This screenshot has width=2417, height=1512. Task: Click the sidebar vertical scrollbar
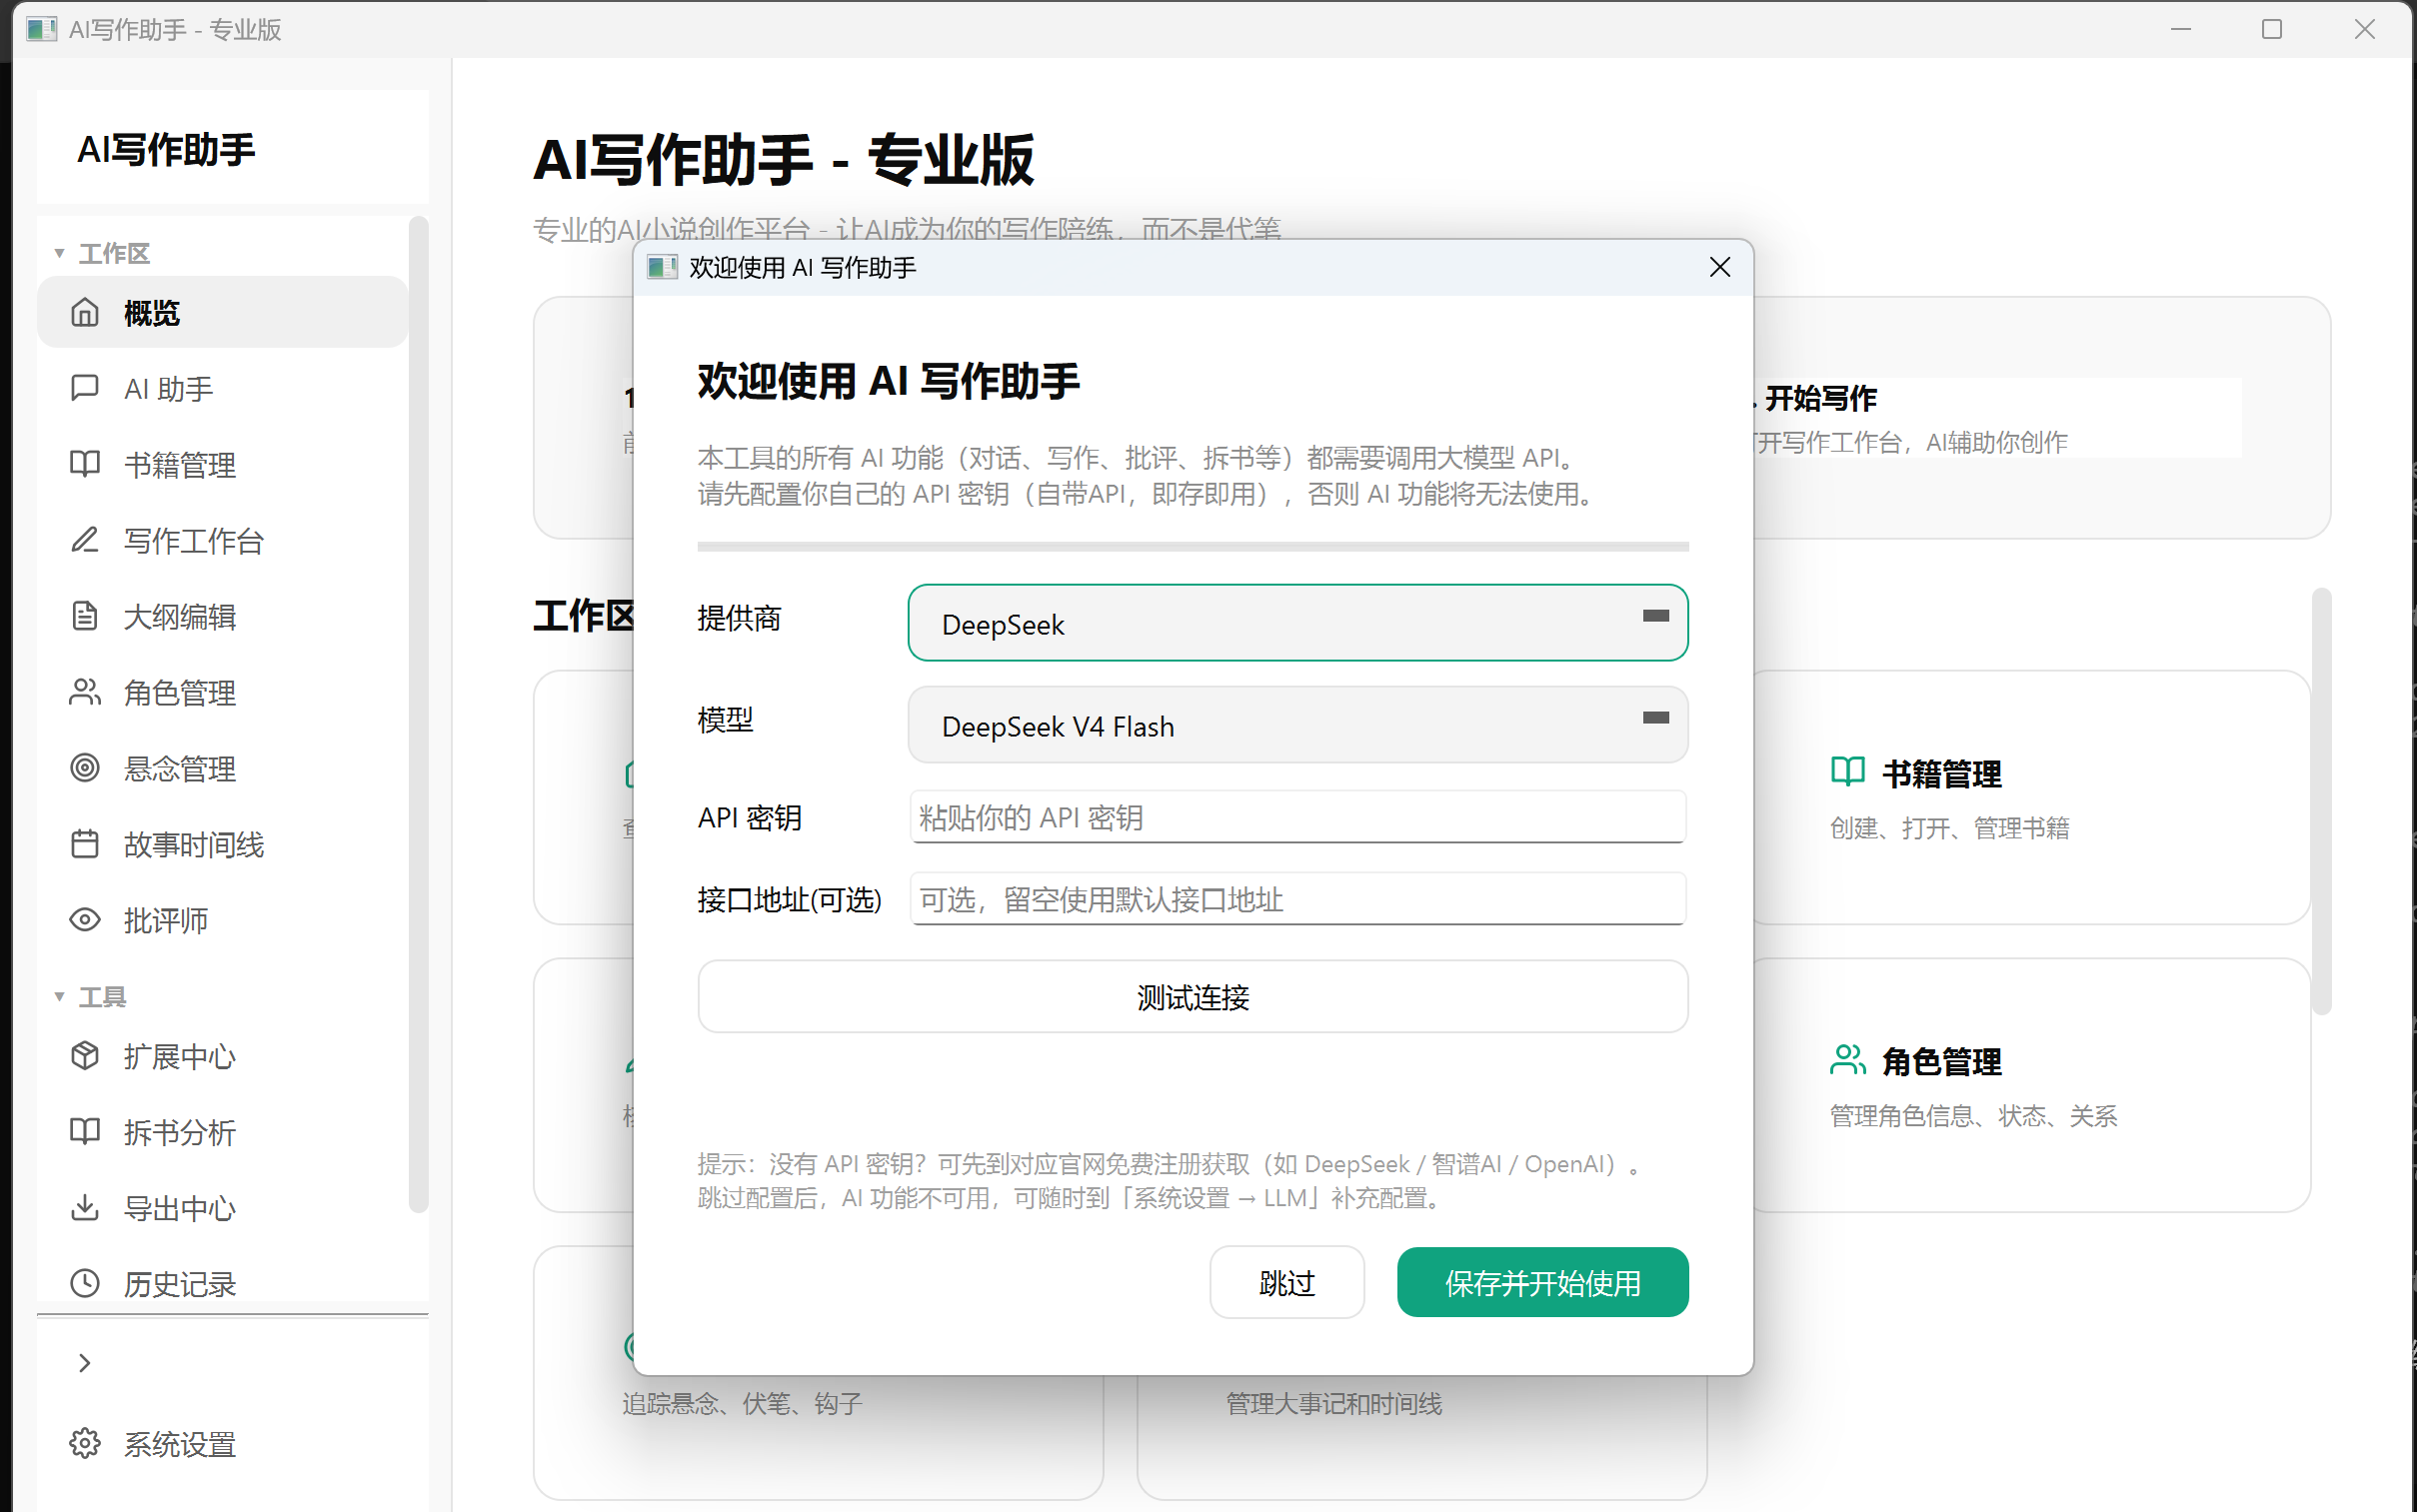coord(419,714)
